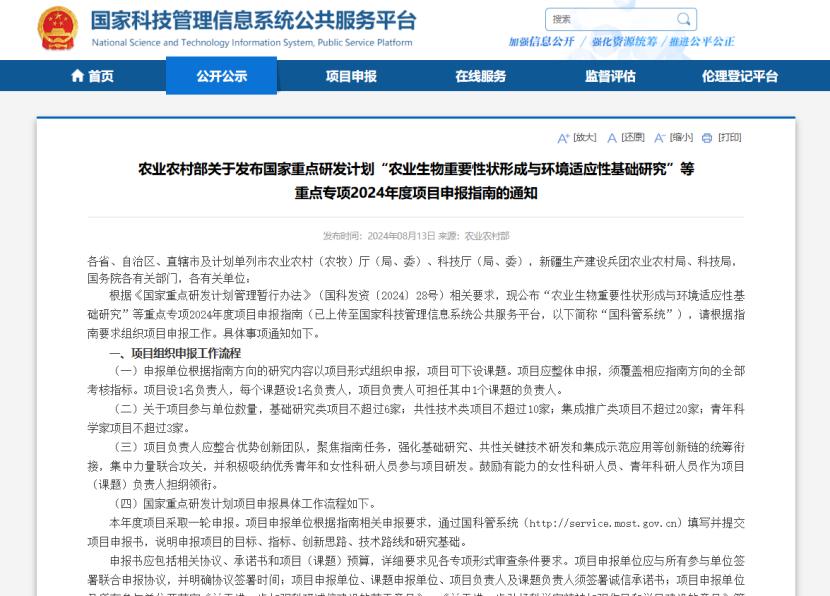Image resolution: width=830 pixels, height=596 pixels.
Task: Focus the 搜索 search input field
Action: (610, 19)
